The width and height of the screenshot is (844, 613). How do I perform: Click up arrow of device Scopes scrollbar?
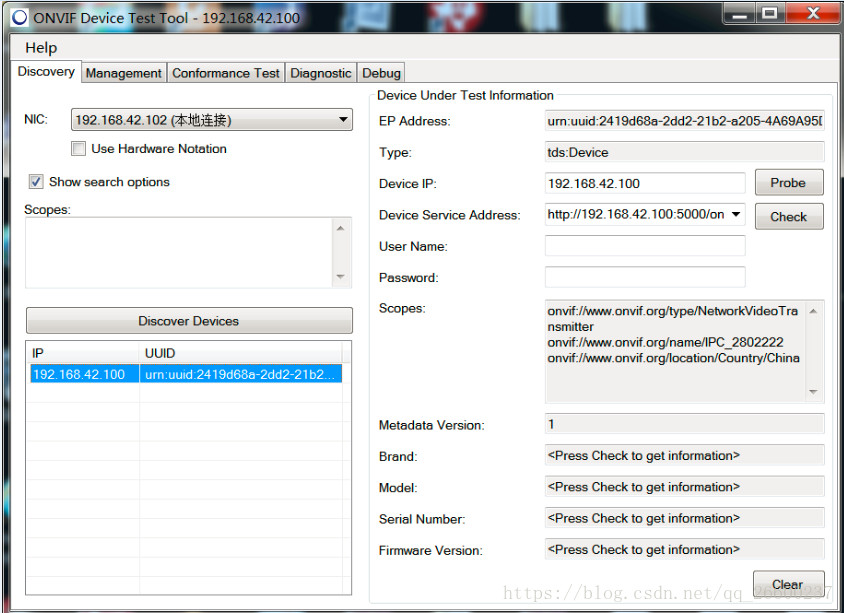(x=813, y=311)
